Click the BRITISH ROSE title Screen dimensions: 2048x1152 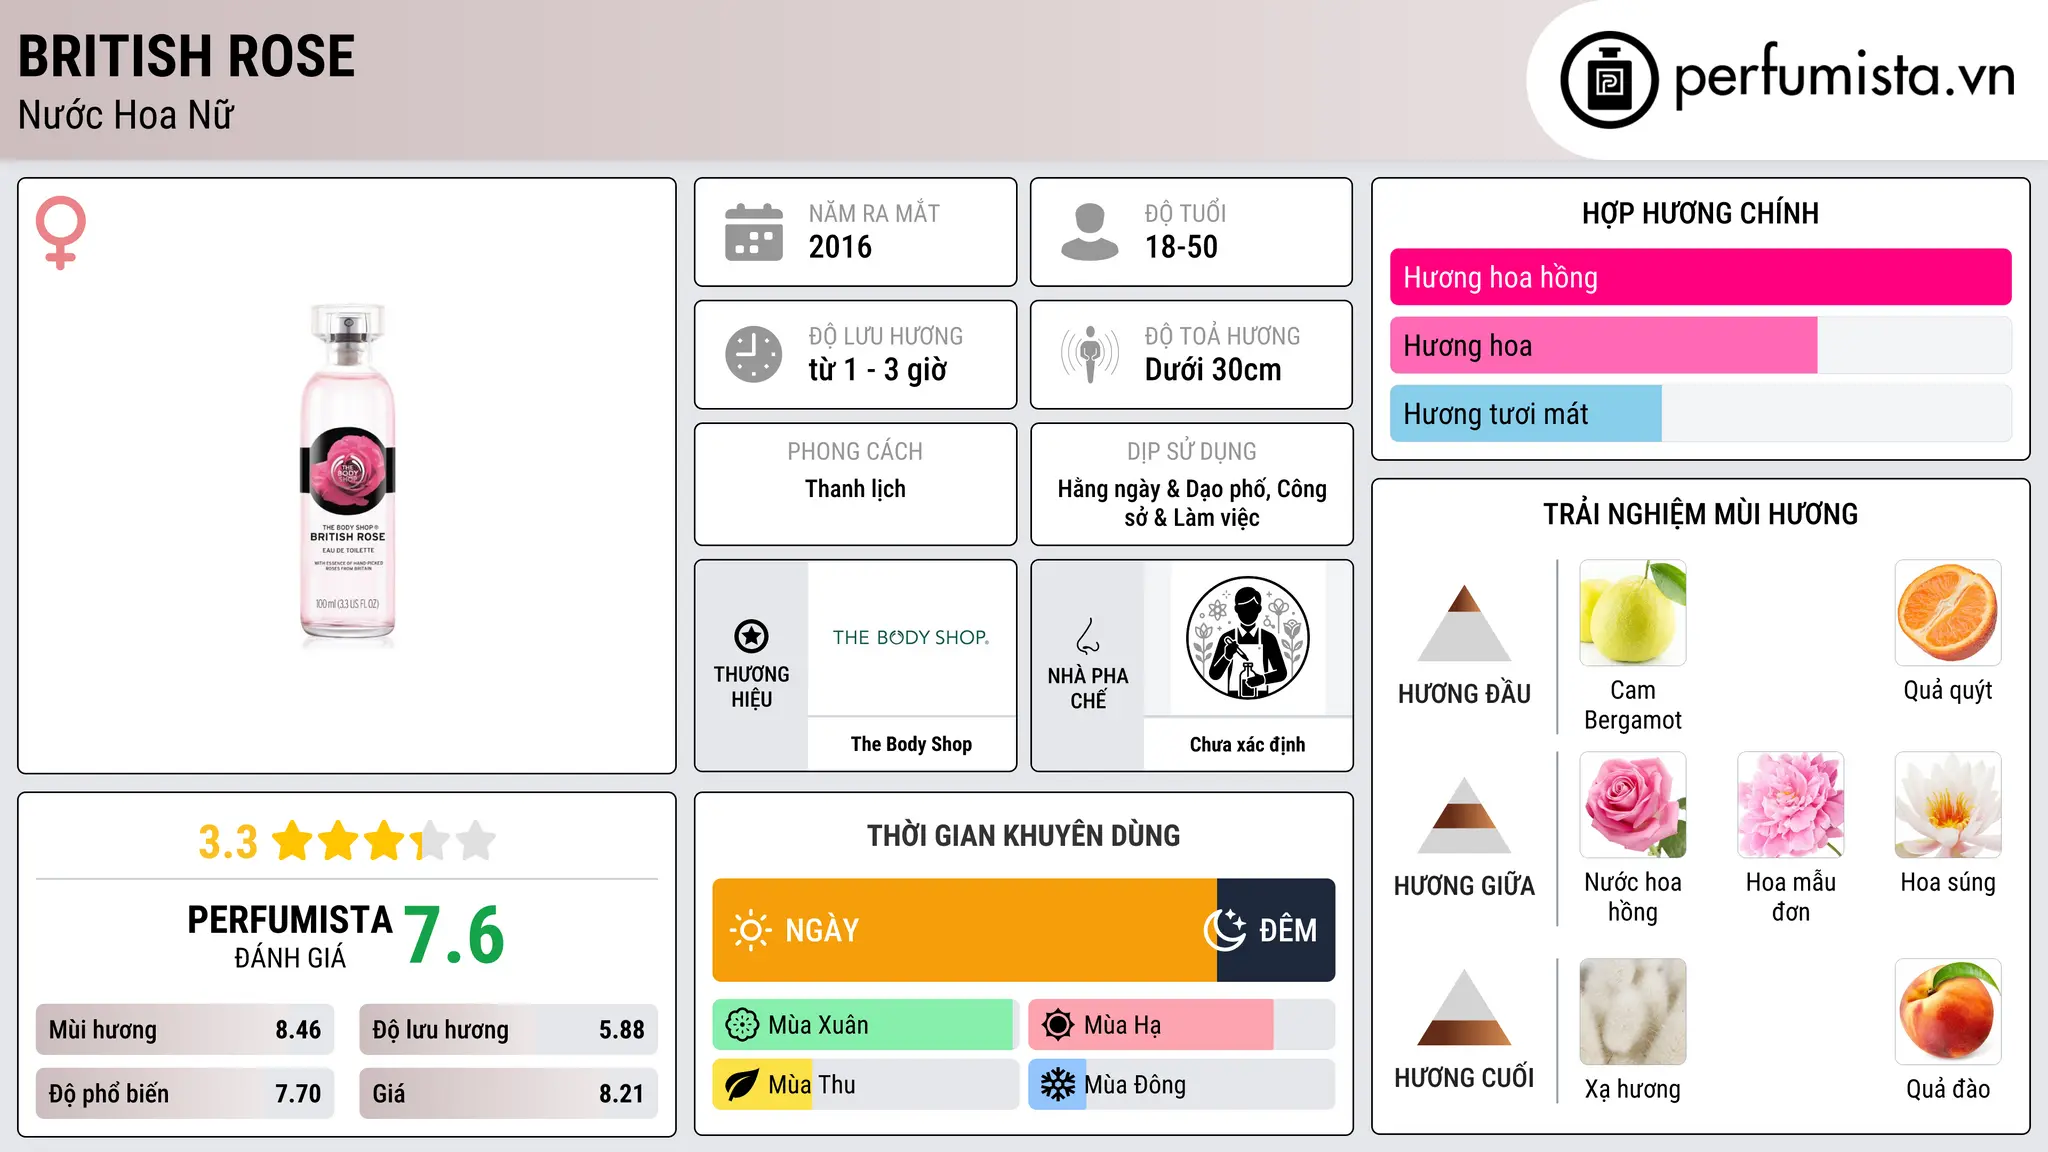click(x=187, y=56)
